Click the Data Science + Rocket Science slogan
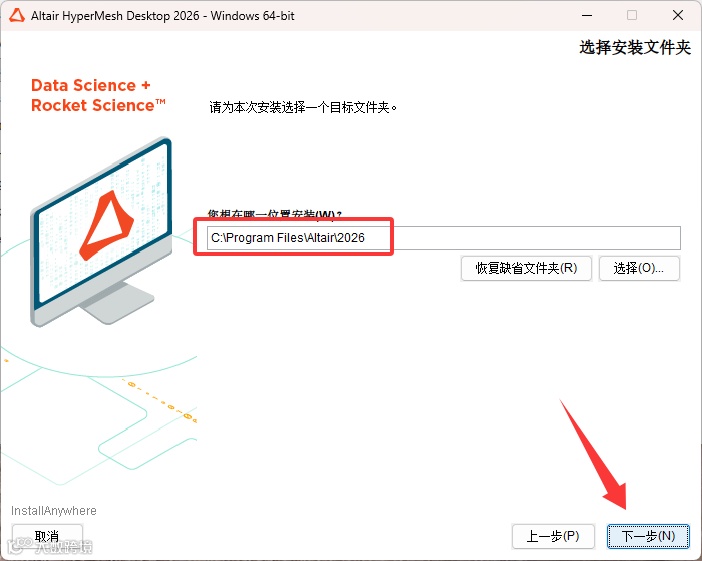 (x=98, y=95)
